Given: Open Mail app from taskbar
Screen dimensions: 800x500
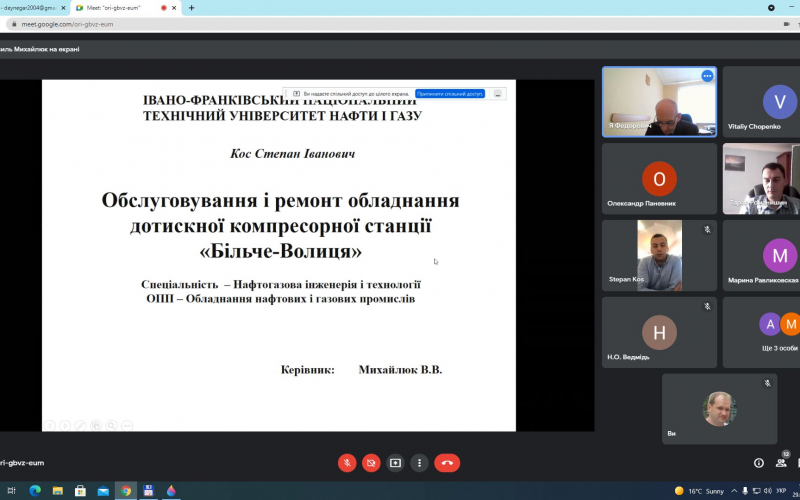Looking at the screenshot, I should [x=103, y=491].
